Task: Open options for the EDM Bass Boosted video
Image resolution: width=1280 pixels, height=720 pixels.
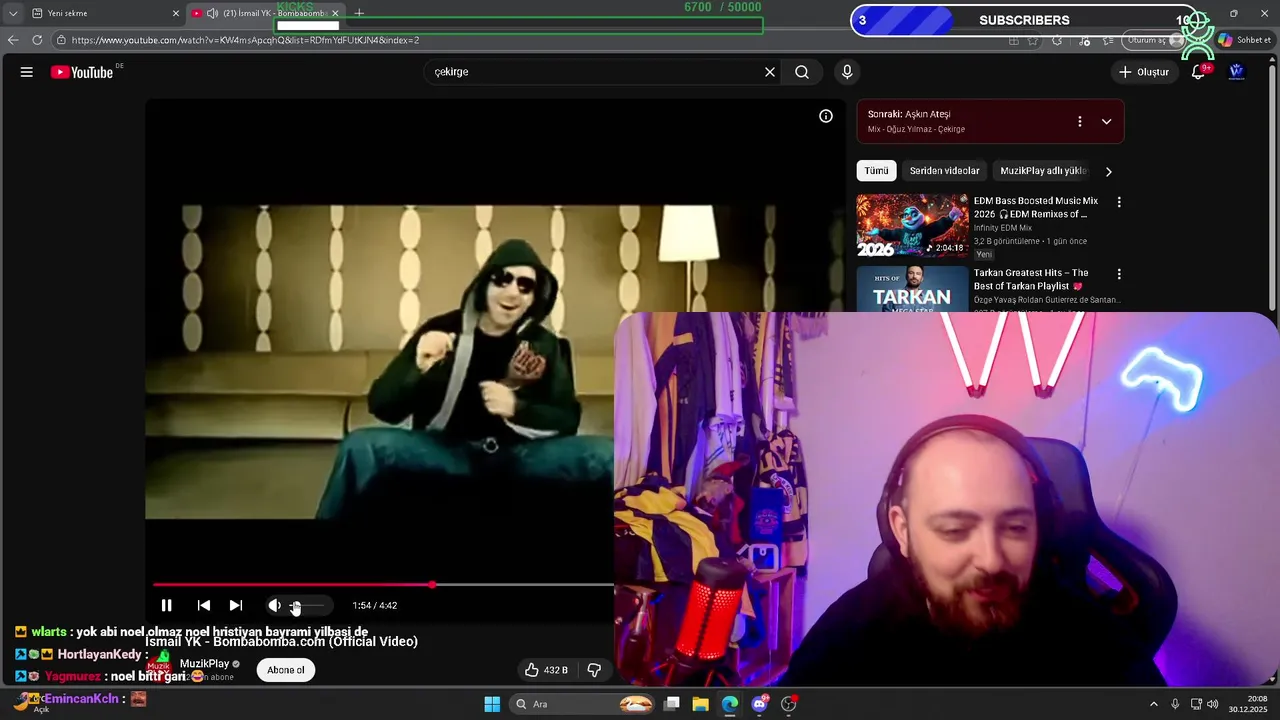Action: (1119, 202)
